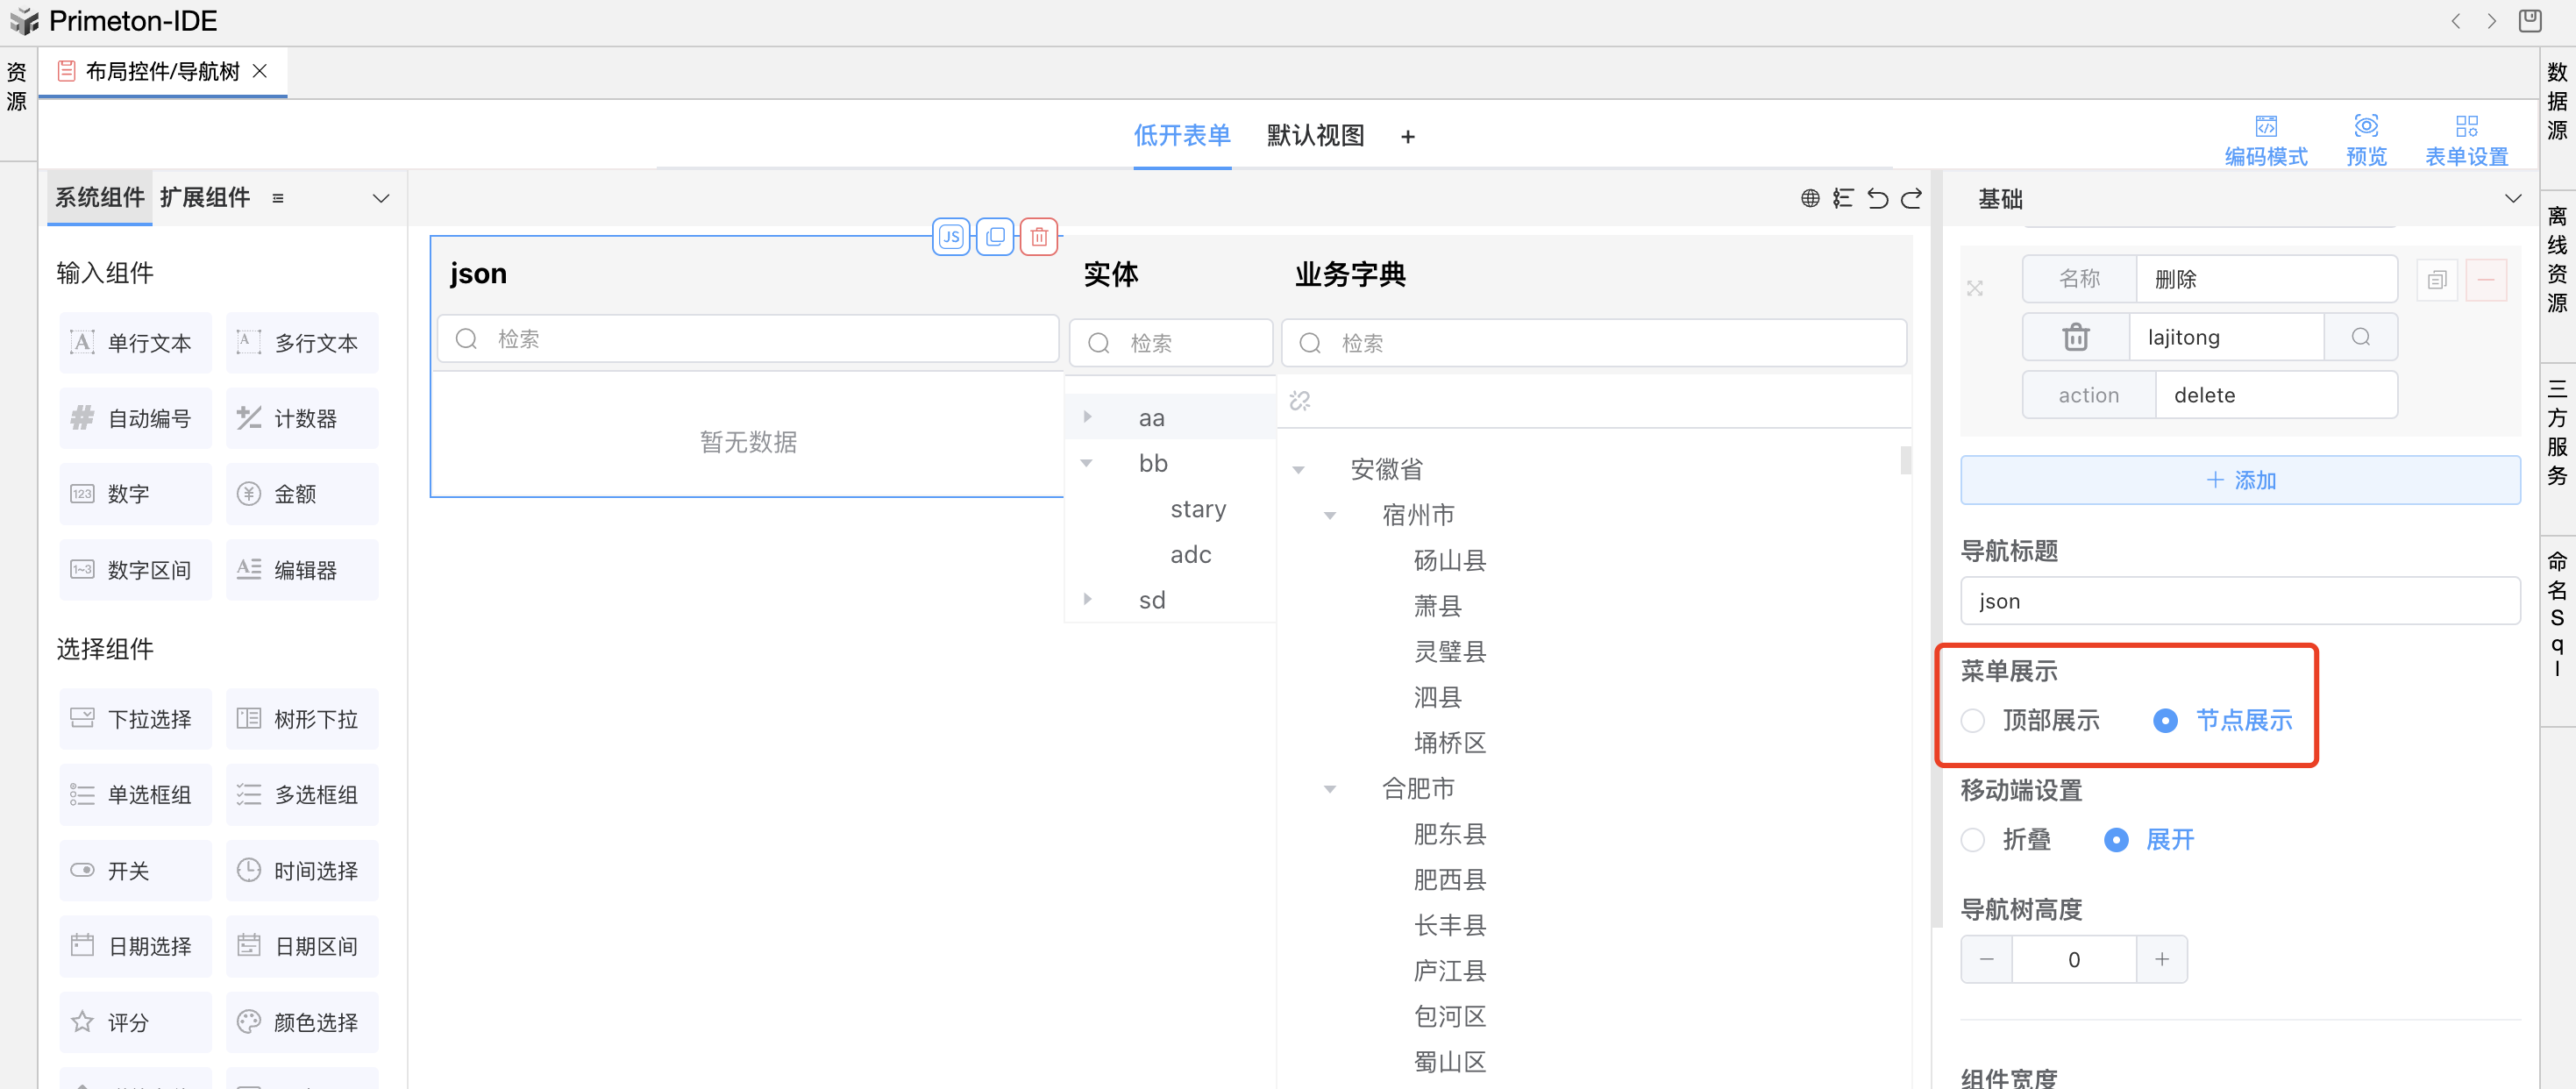Increase 导航树高度 with plus stepper
Viewport: 2576px width, 1089px height.
point(2161,959)
